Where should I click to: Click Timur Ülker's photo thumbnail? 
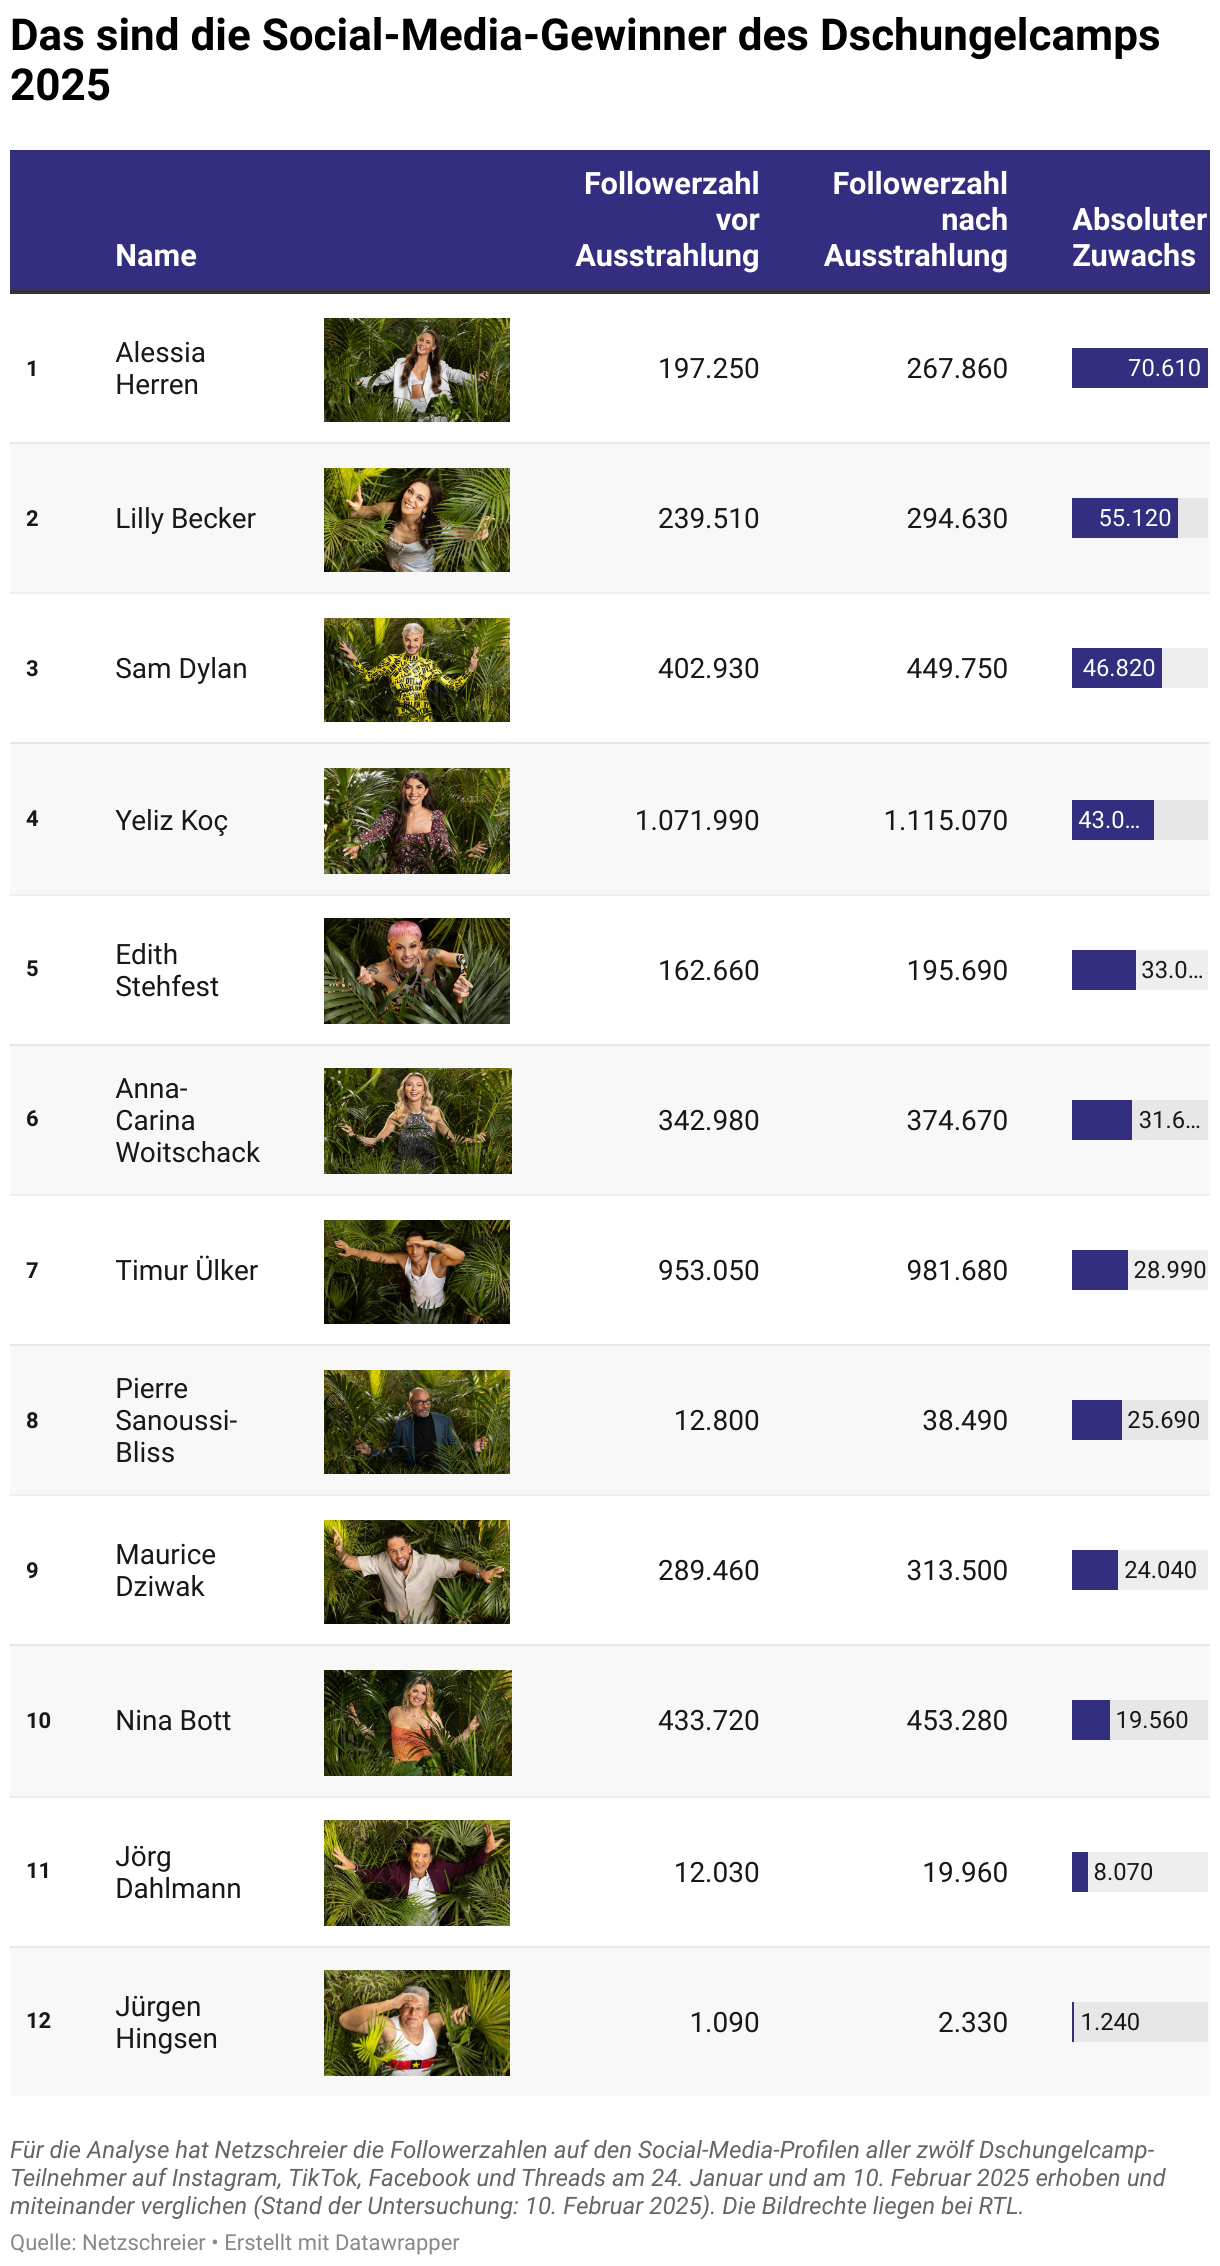coord(416,1271)
